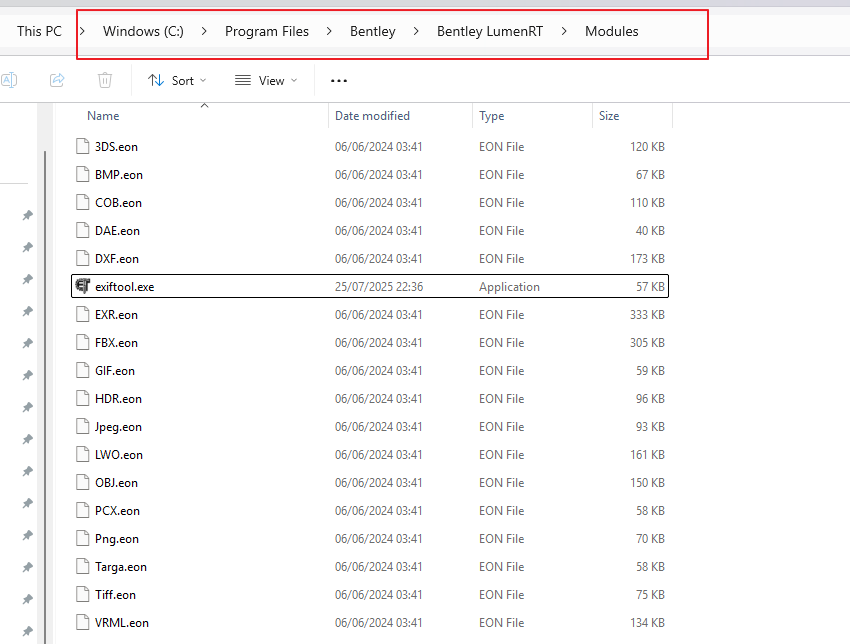Click the Tiff.eon file icon
The width and height of the screenshot is (850, 644).
point(82,595)
